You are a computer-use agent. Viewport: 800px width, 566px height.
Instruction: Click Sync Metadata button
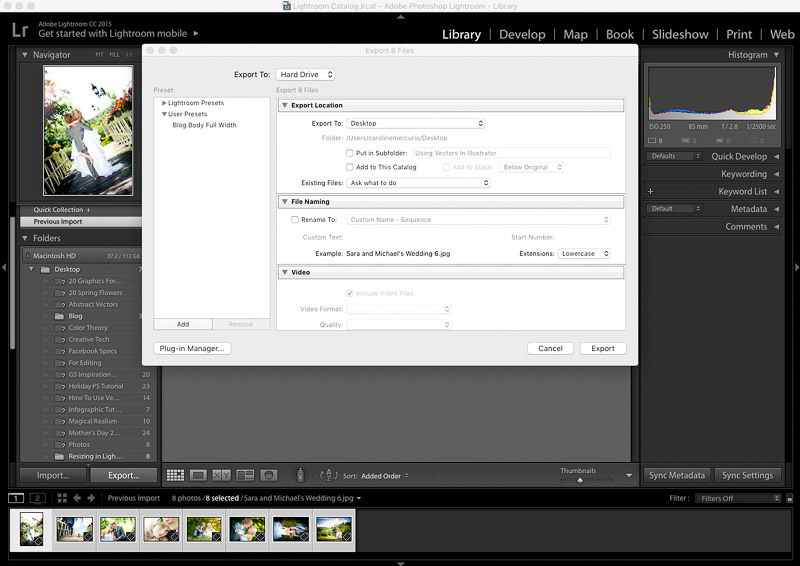[677, 476]
